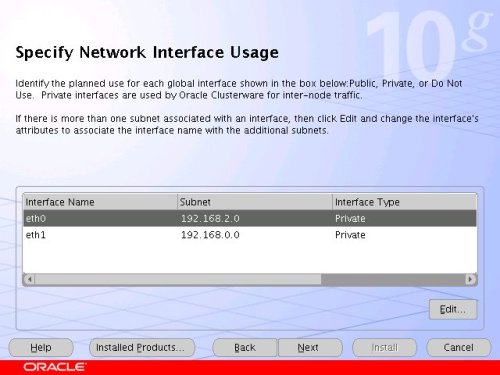This screenshot has width=500, height=375.
Task: Proceed with the Next button
Action: click(310, 348)
